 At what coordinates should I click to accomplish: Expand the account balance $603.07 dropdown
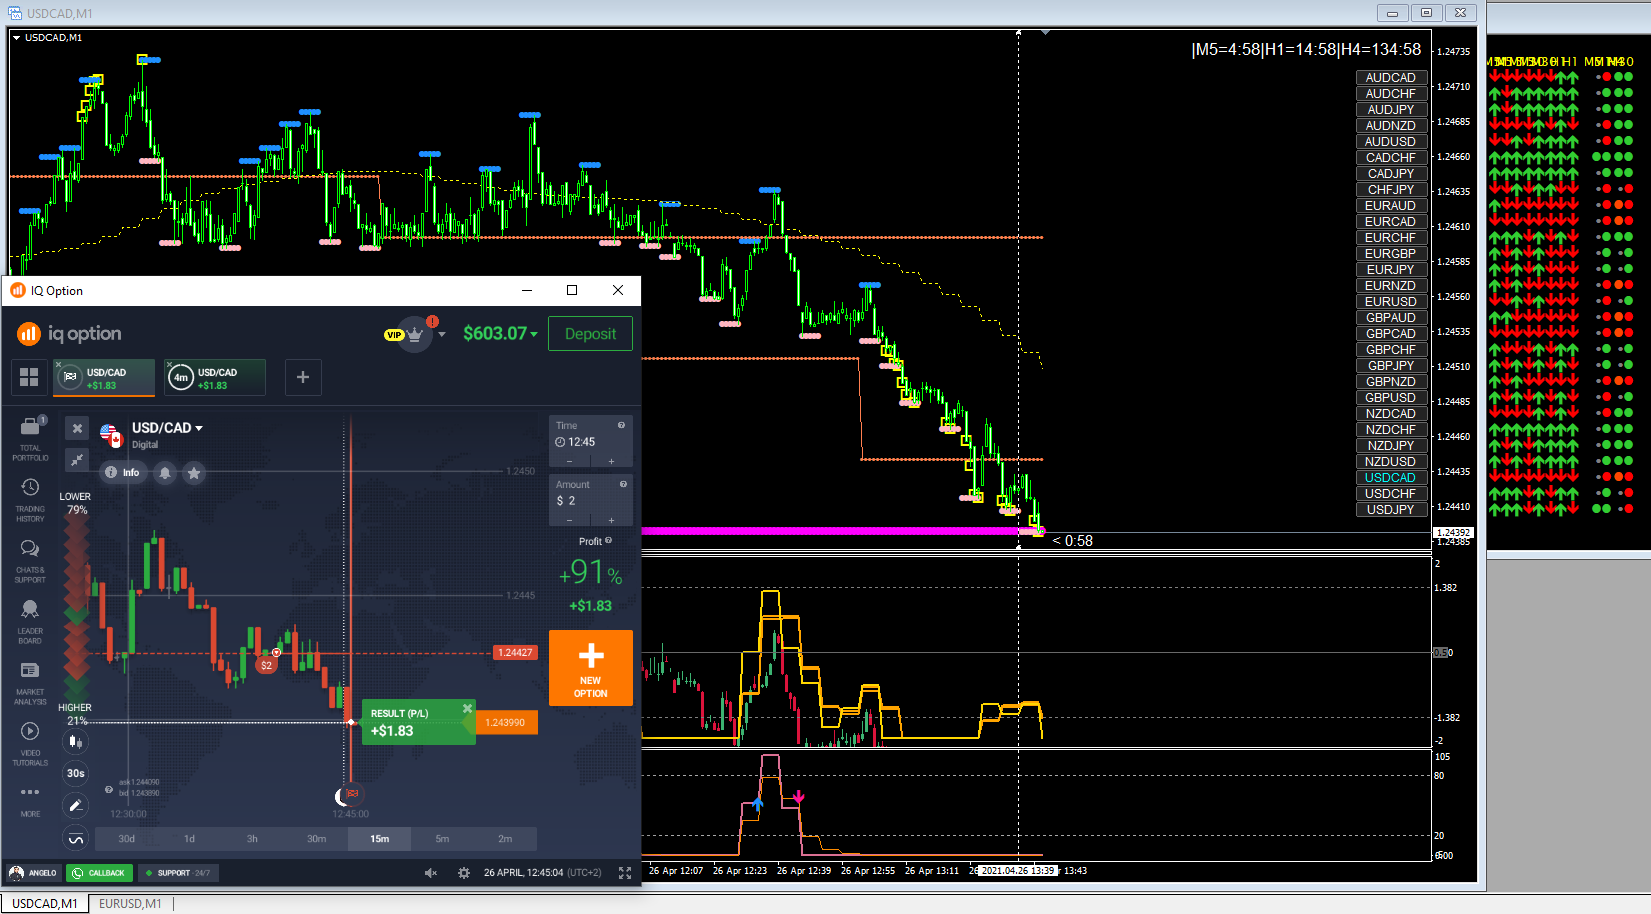[500, 333]
